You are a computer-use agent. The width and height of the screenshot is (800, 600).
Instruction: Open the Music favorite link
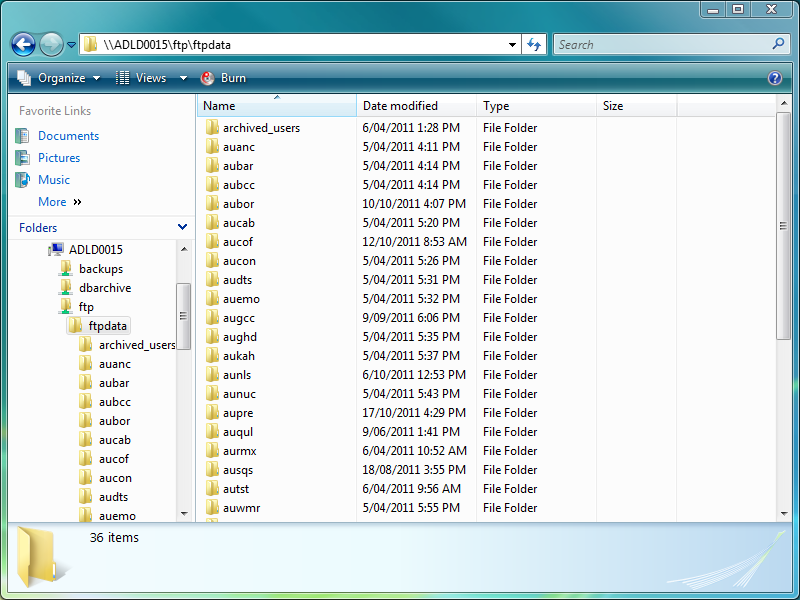click(x=55, y=179)
